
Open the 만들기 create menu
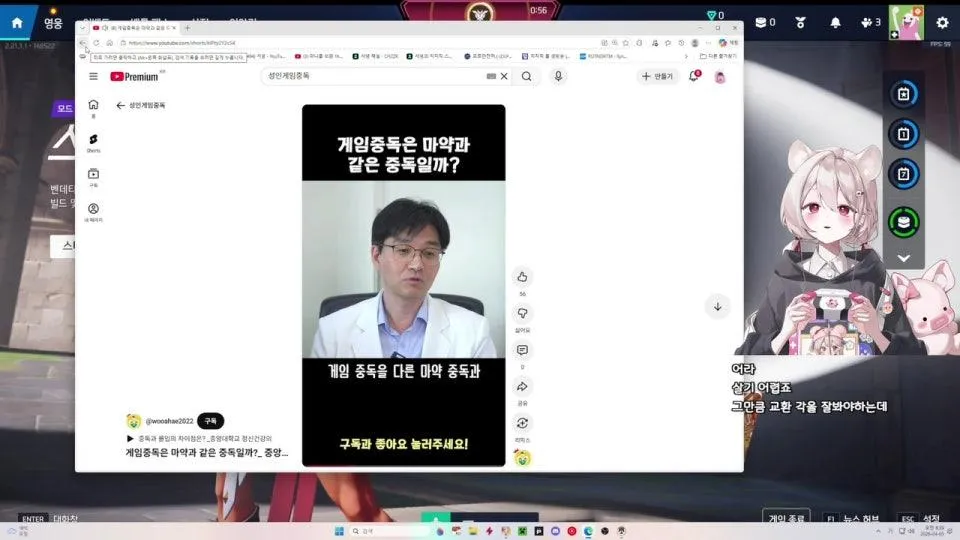coord(657,77)
